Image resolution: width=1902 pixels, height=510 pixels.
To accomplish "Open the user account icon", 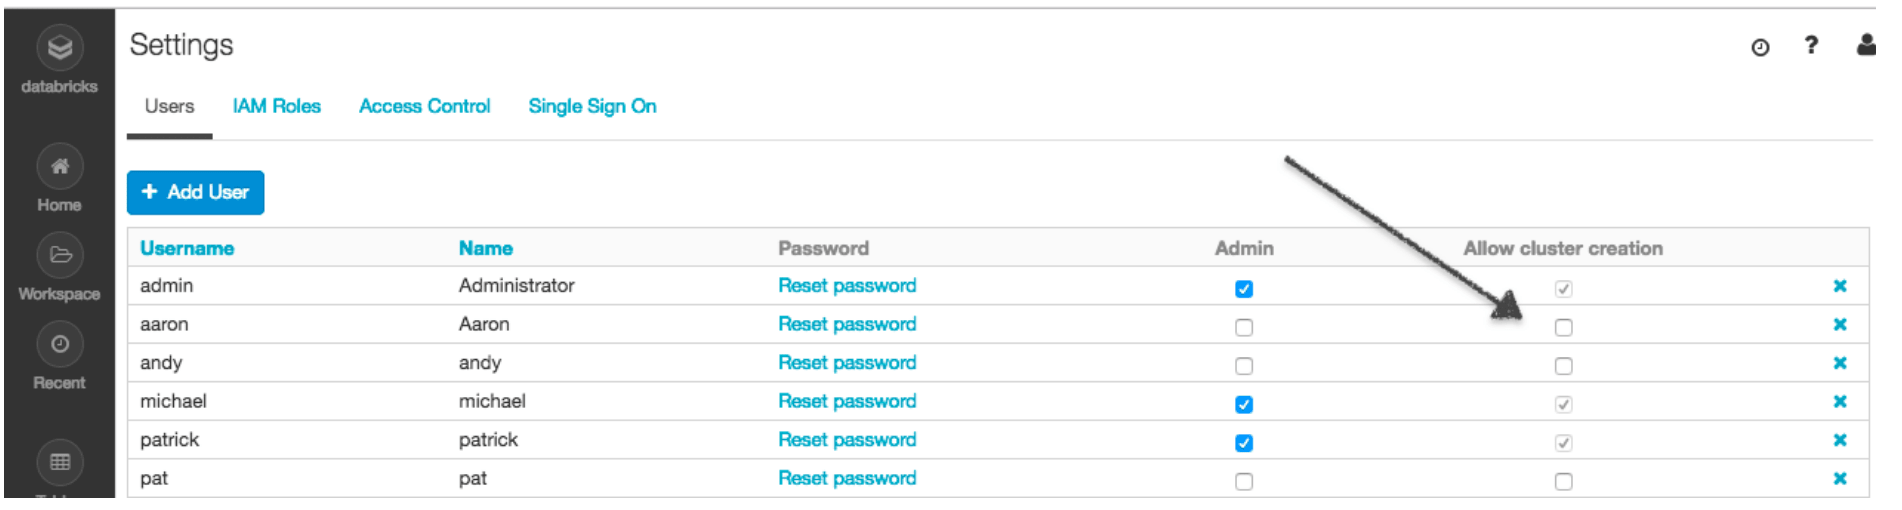I will [1866, 45].
